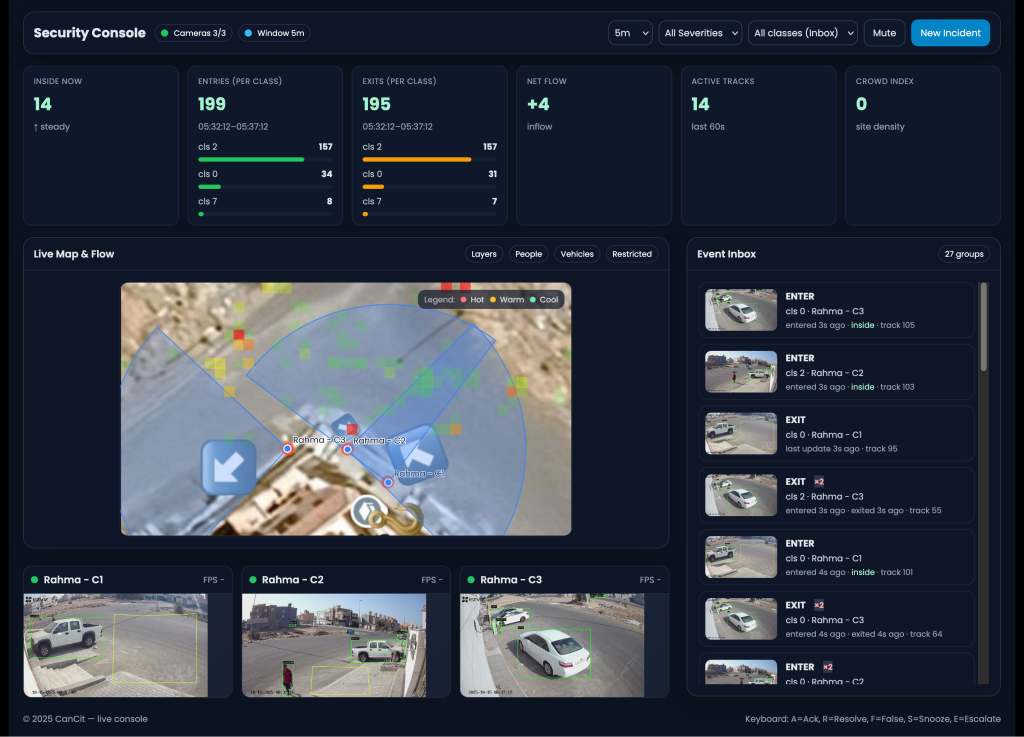Click the Event Inbox scrollbar
This screenshot has height=737, width=1024.
(x=983, y=330)
